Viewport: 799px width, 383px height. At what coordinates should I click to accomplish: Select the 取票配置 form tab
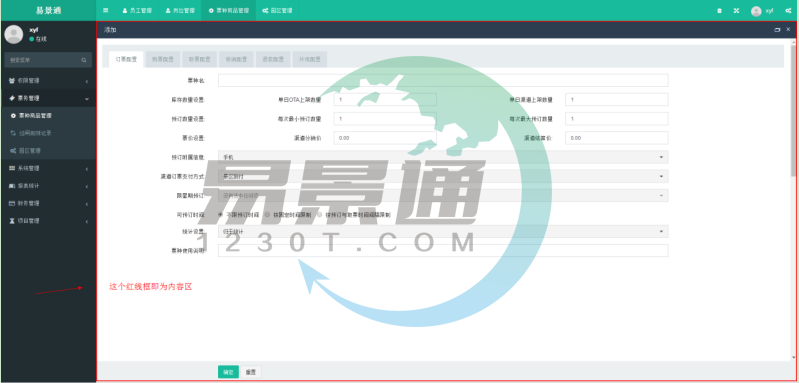pyautogui.click(x=200, y=59)
